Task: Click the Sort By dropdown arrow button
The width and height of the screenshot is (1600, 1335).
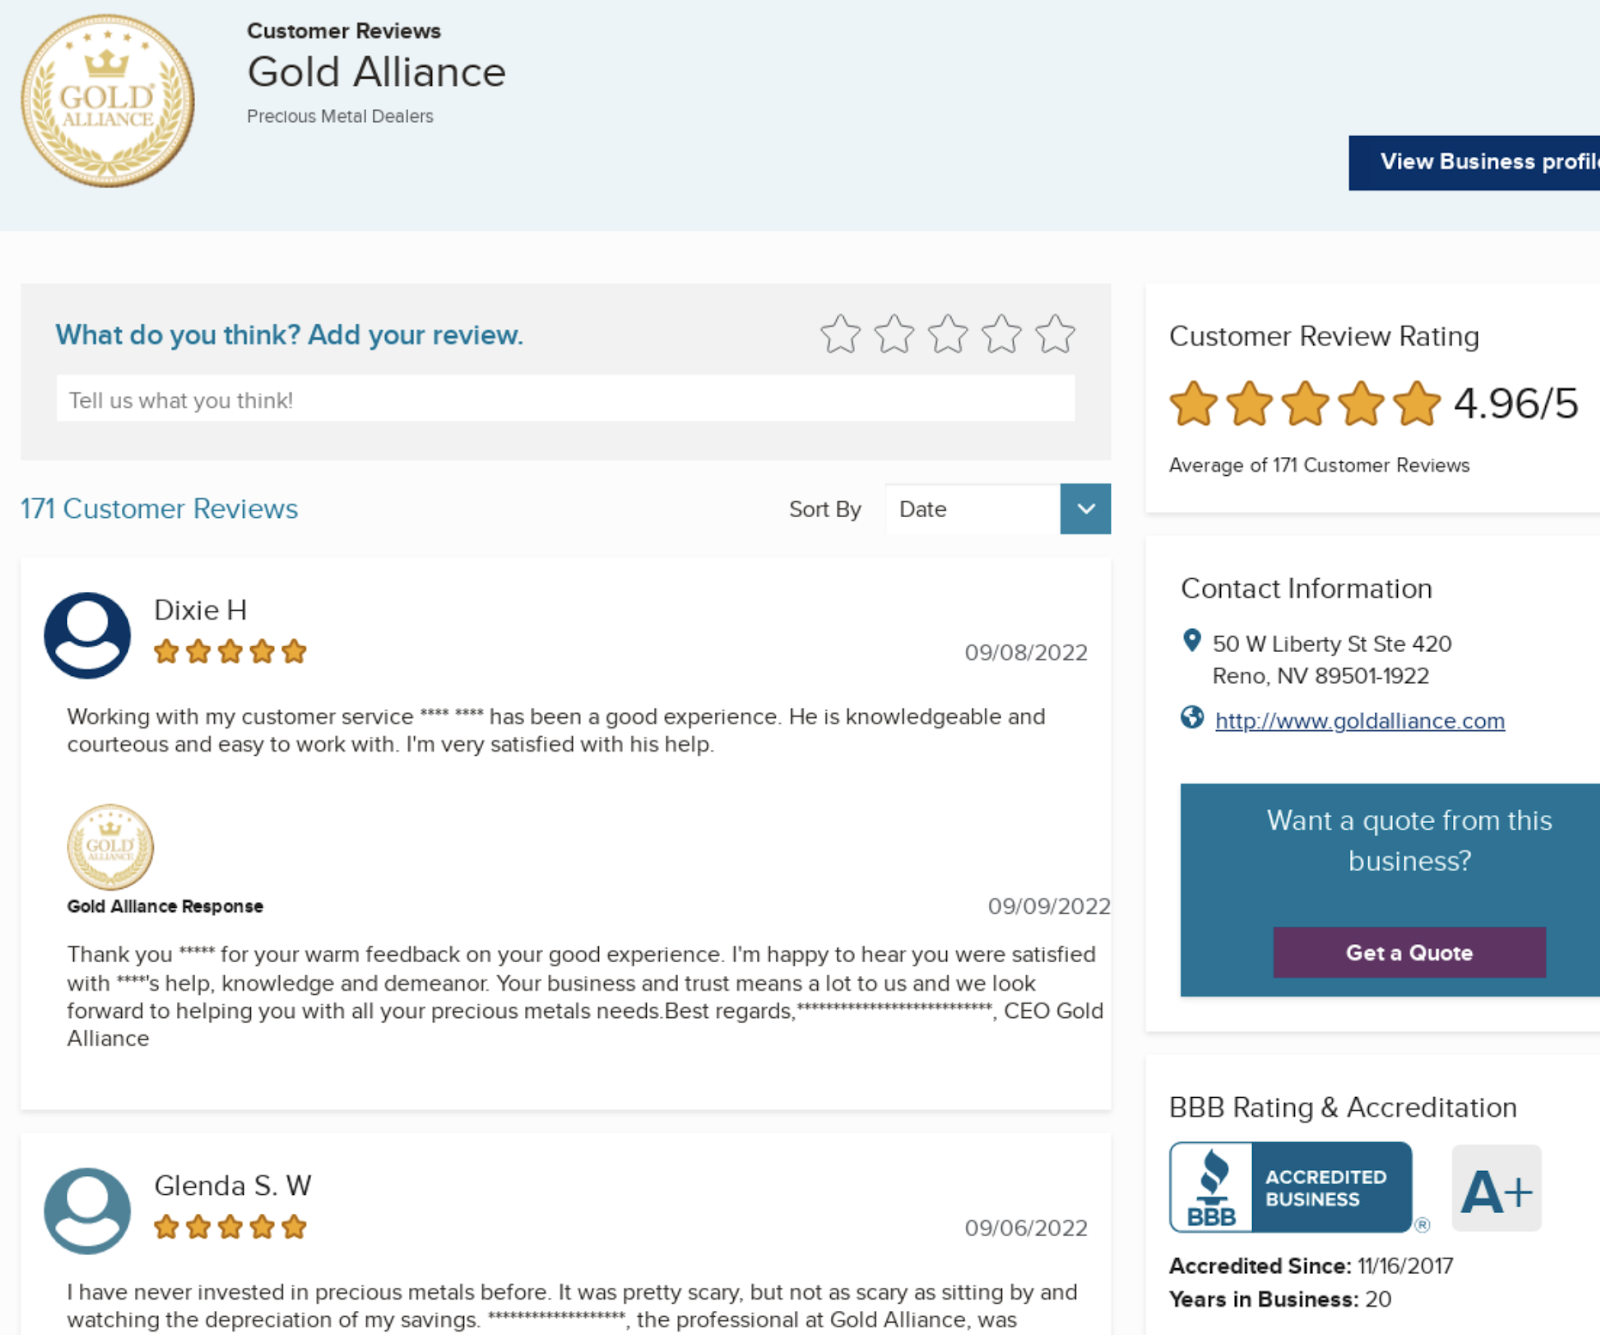Action: coord(1086,509)
